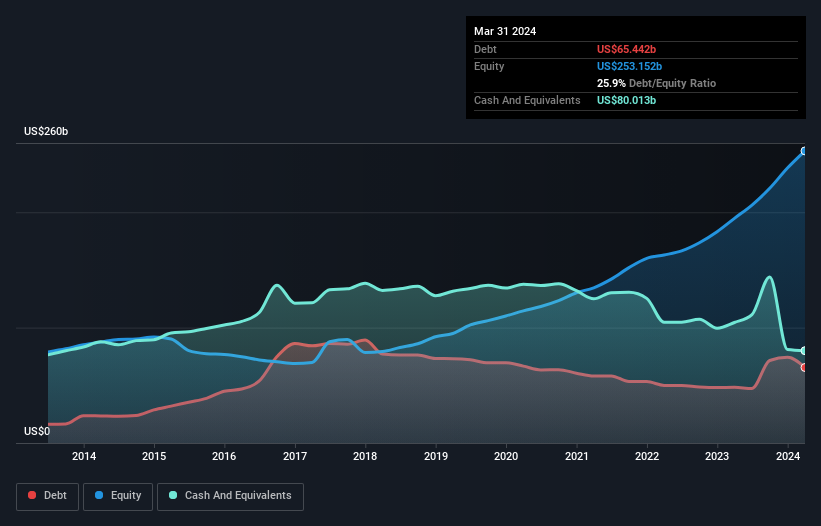821x526 pixels.
Task: Click the 2020 x-axis label
Action: coord(506,456)
